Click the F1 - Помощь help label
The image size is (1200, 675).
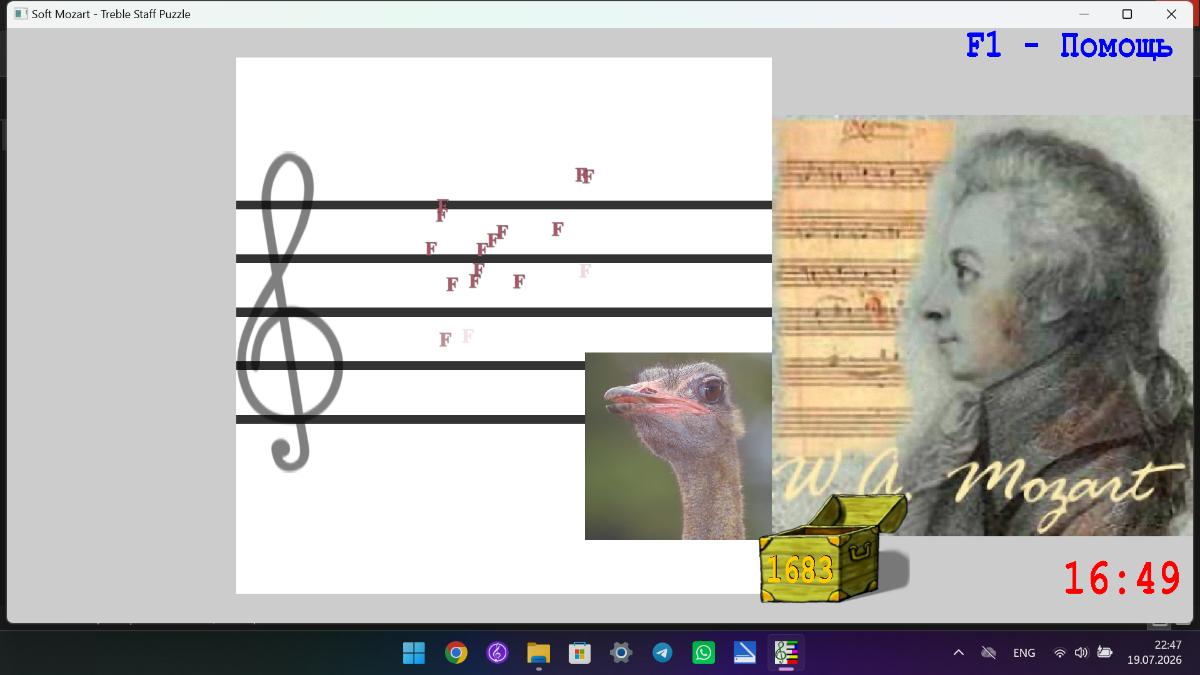(1069, 46)
